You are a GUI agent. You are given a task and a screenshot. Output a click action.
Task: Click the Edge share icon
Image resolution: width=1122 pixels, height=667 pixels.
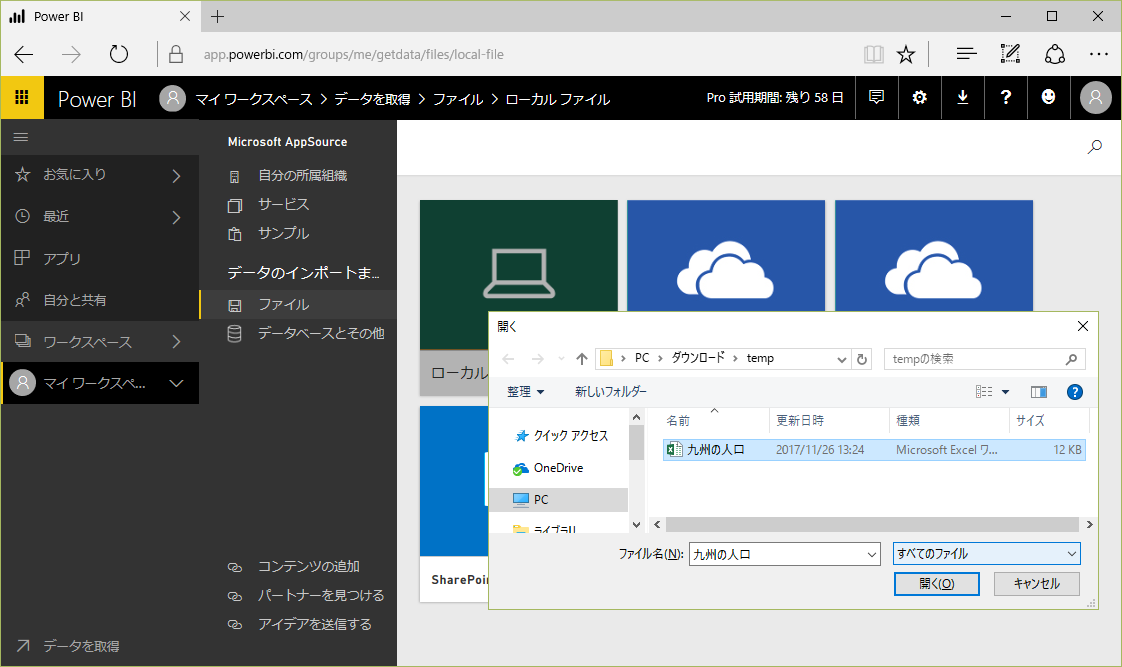click(1055, 54)
